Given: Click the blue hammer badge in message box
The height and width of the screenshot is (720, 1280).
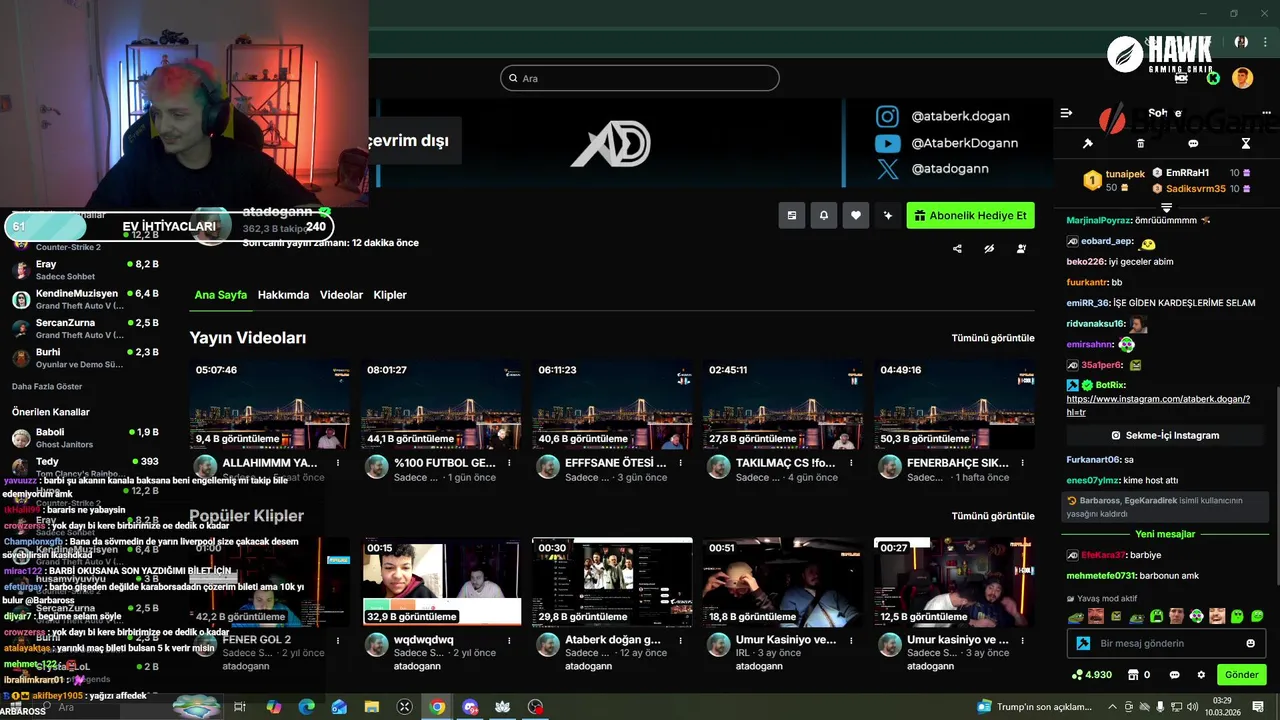Looking at the screenshot, I should pyautogui.click(x=1083, y=643).
